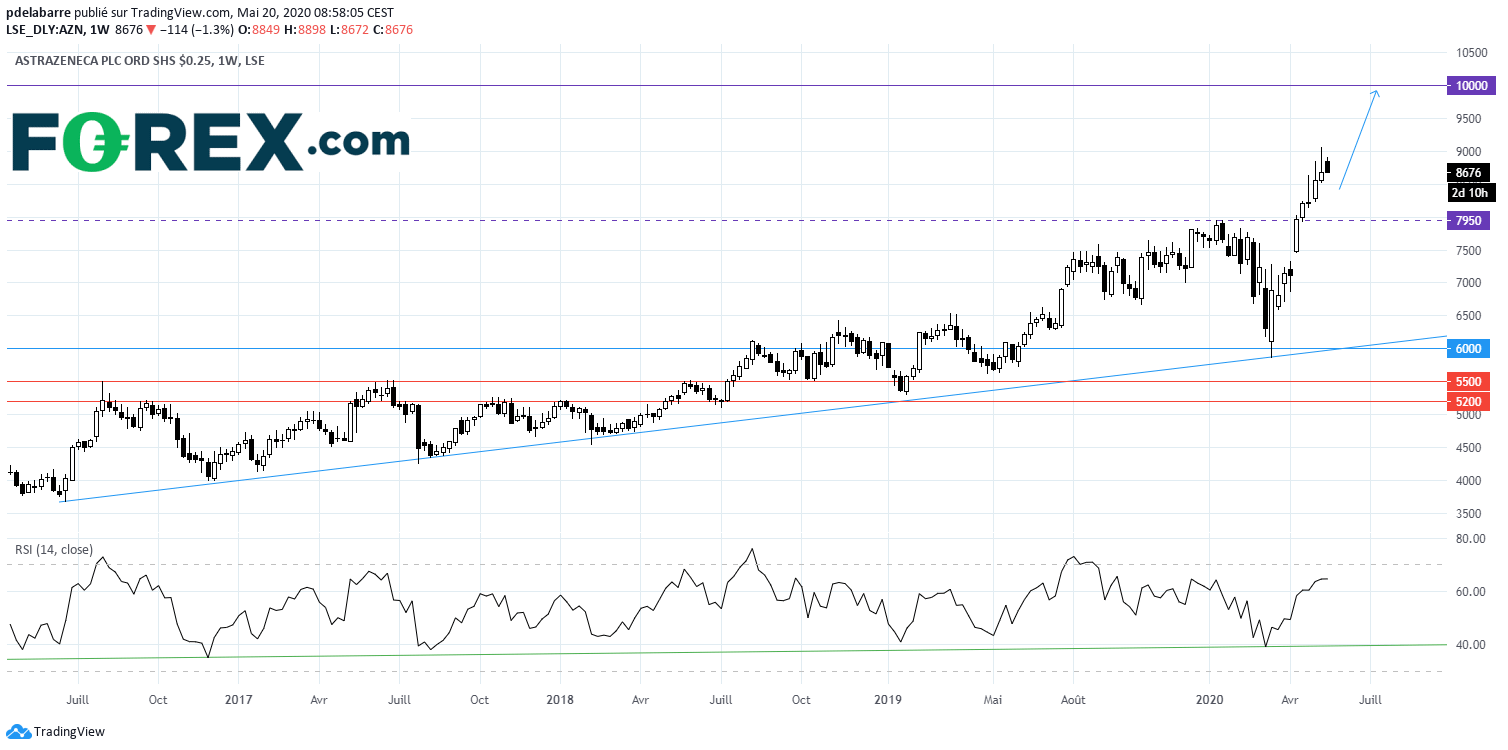Click the 5000 price axis value
The height and width of the screenshot is (750, 1508).
click(1469, 415)
